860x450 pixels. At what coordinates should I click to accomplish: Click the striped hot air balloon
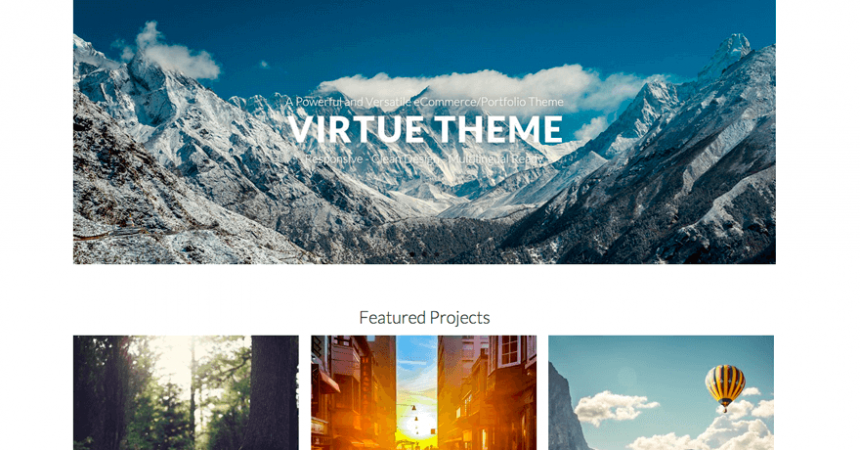click(x=725, y=387)
